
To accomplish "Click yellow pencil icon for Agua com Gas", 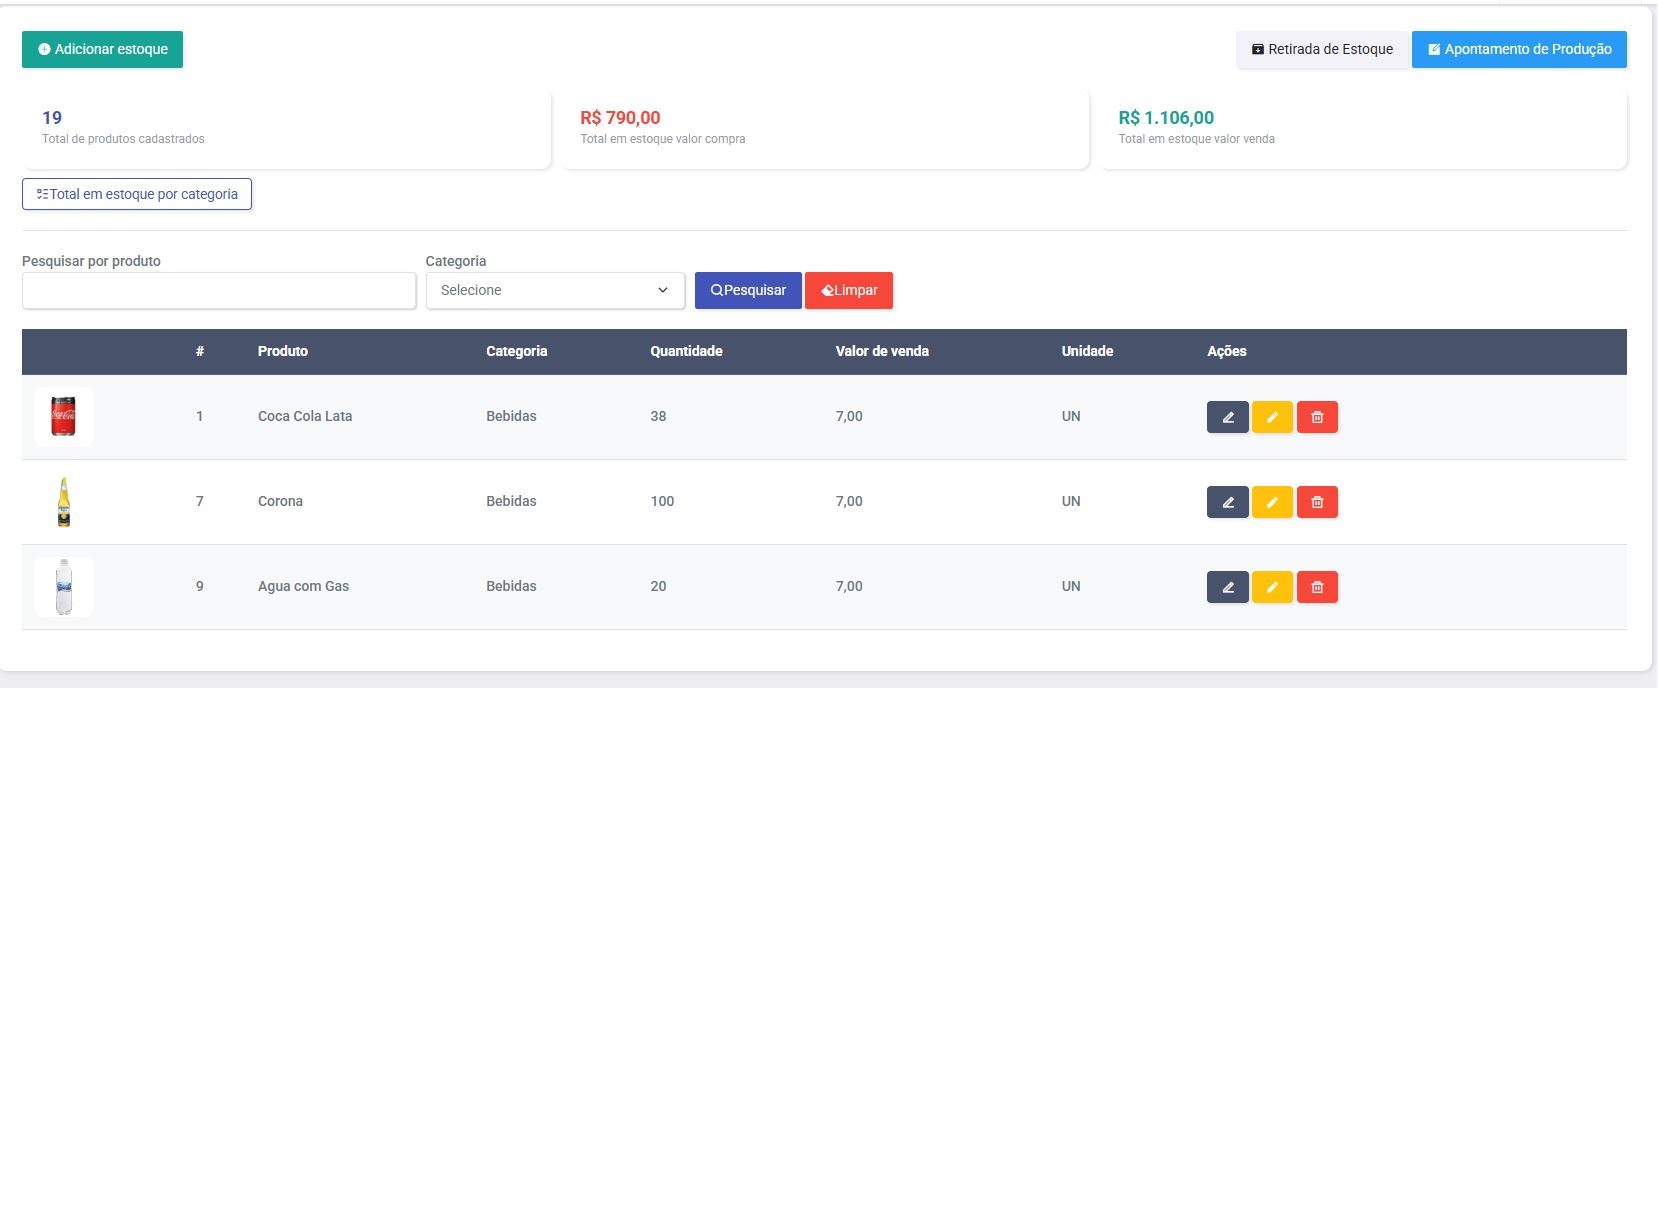I will point(1272,587).
